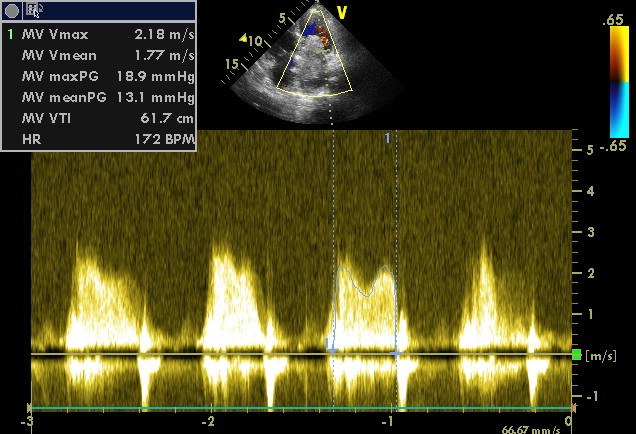Select the MV VTI measurement row
Image resolution: width=636 pixels, height=434 pixels.
click(98, 118)
